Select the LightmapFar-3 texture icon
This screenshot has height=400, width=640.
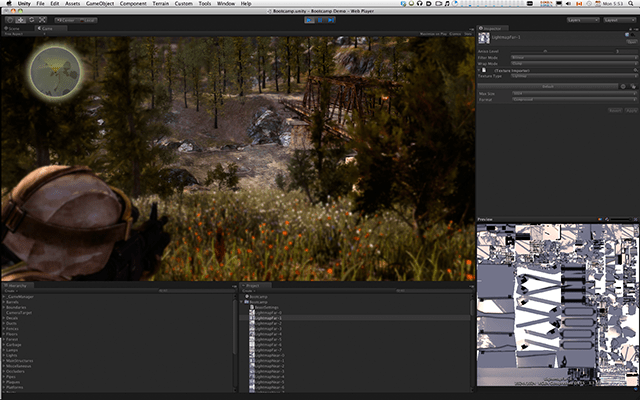[x=252, y=329]
